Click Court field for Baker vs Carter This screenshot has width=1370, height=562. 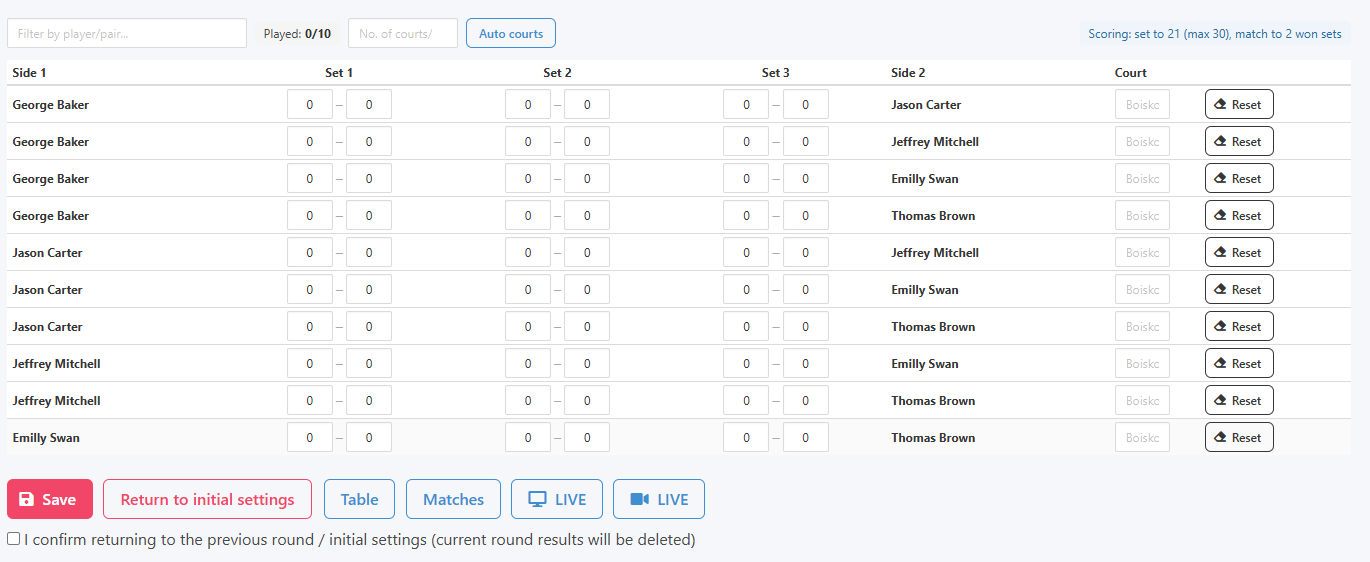(1142, 104)
